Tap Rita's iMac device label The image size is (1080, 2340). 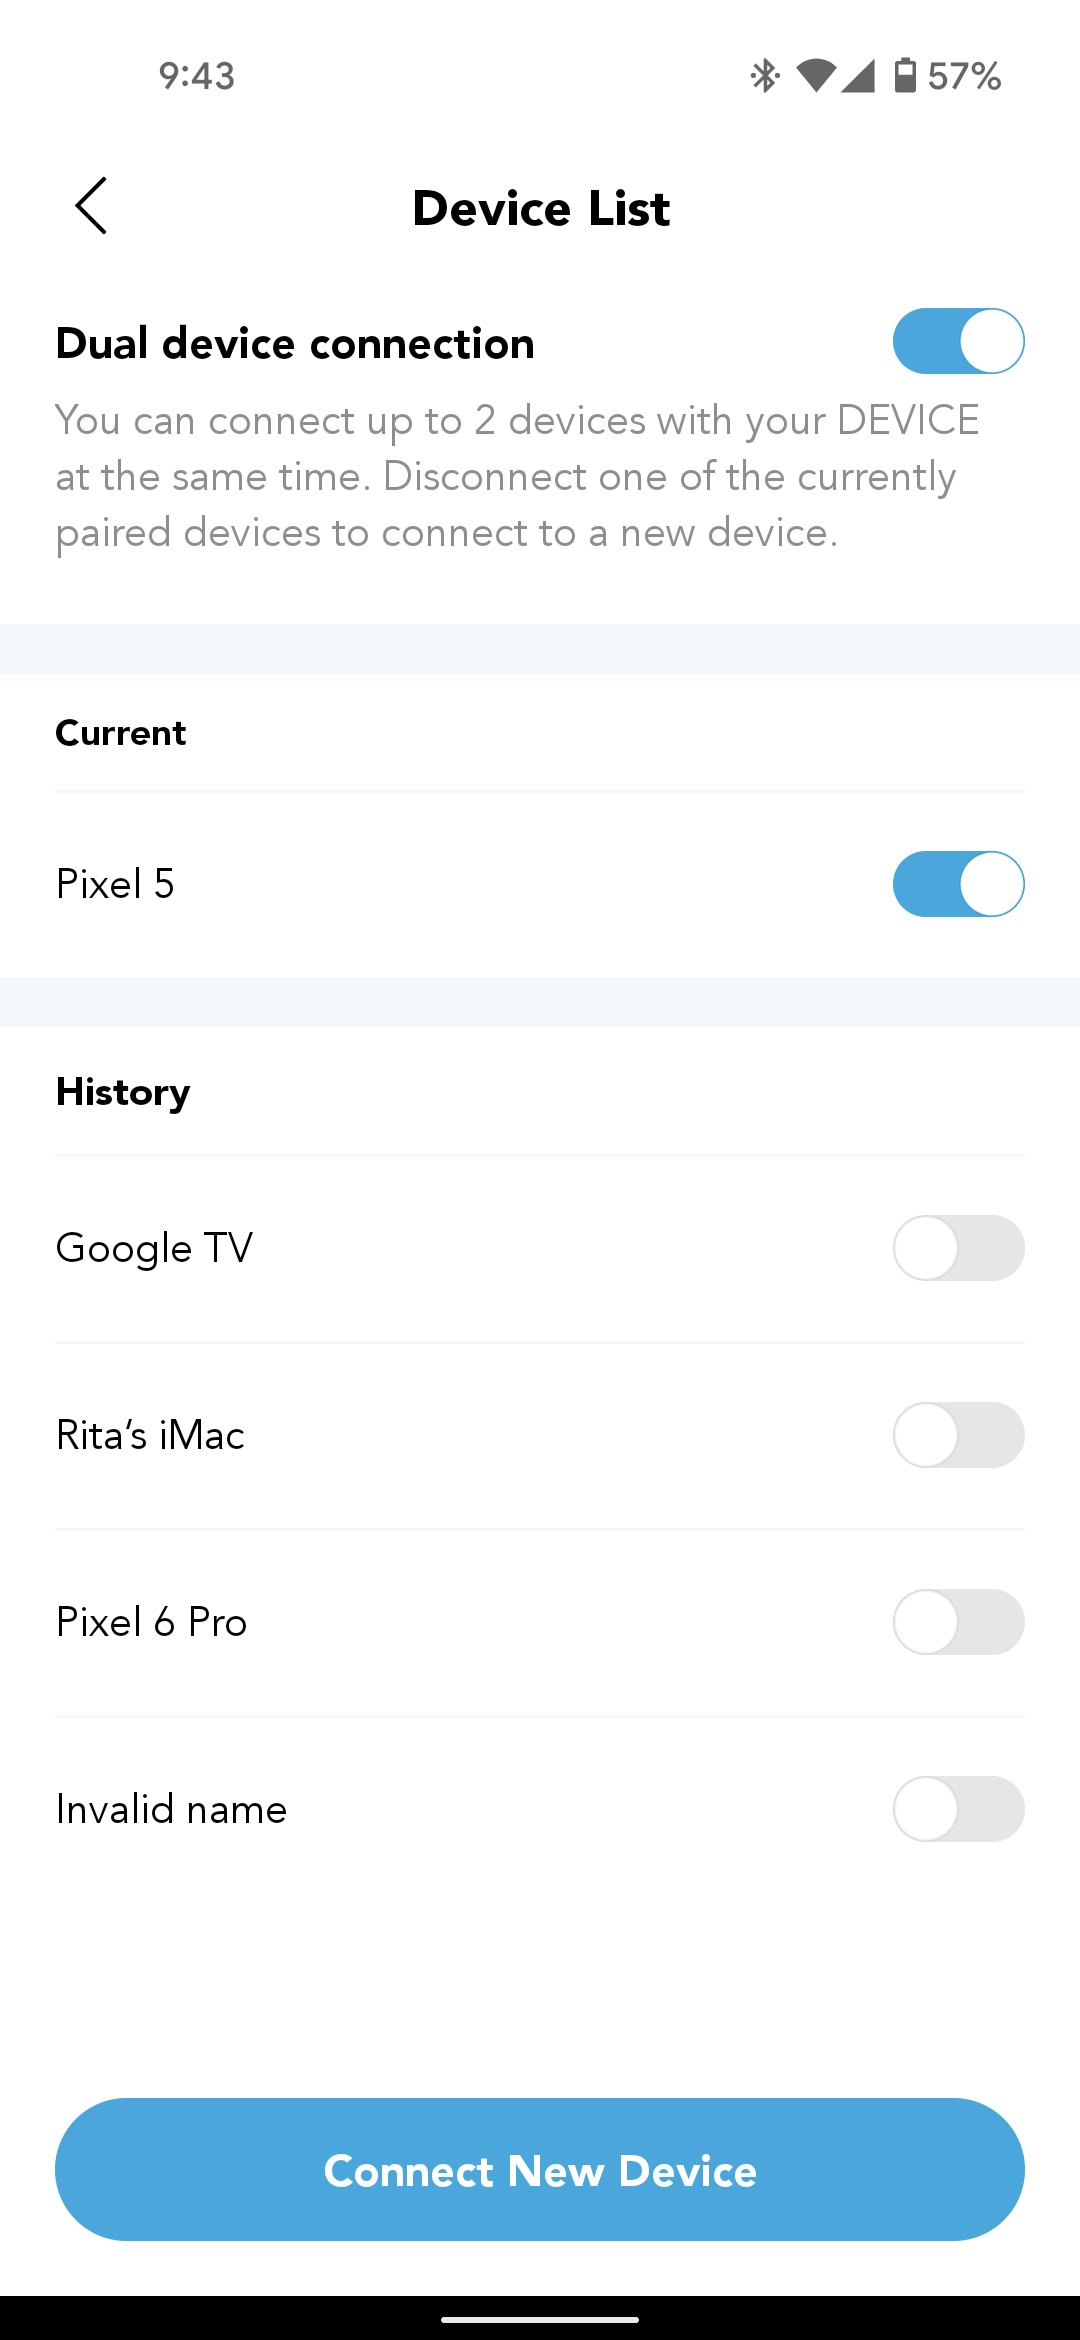pos(150,1435)
